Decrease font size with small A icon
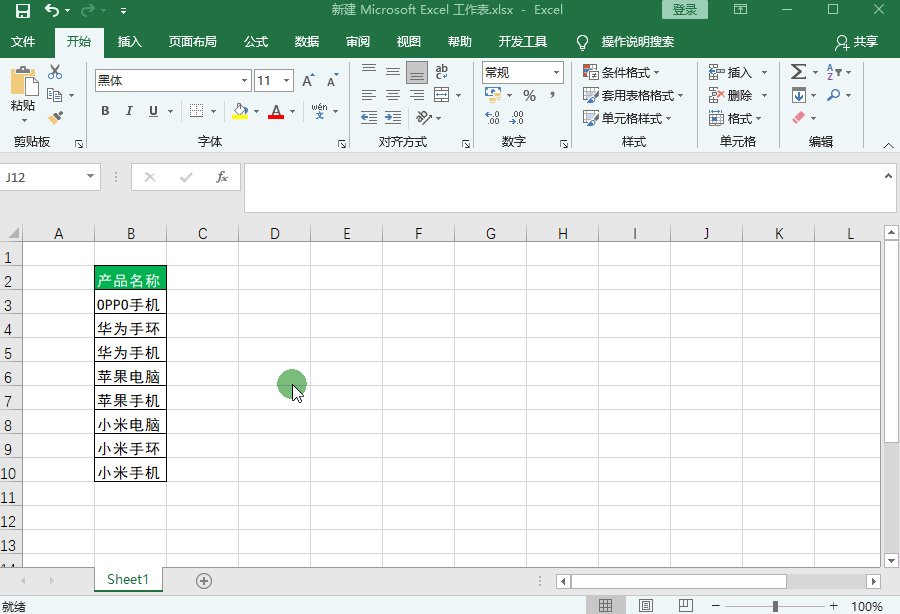The height and width of the screenshot is (614, 900). (332, 80)
